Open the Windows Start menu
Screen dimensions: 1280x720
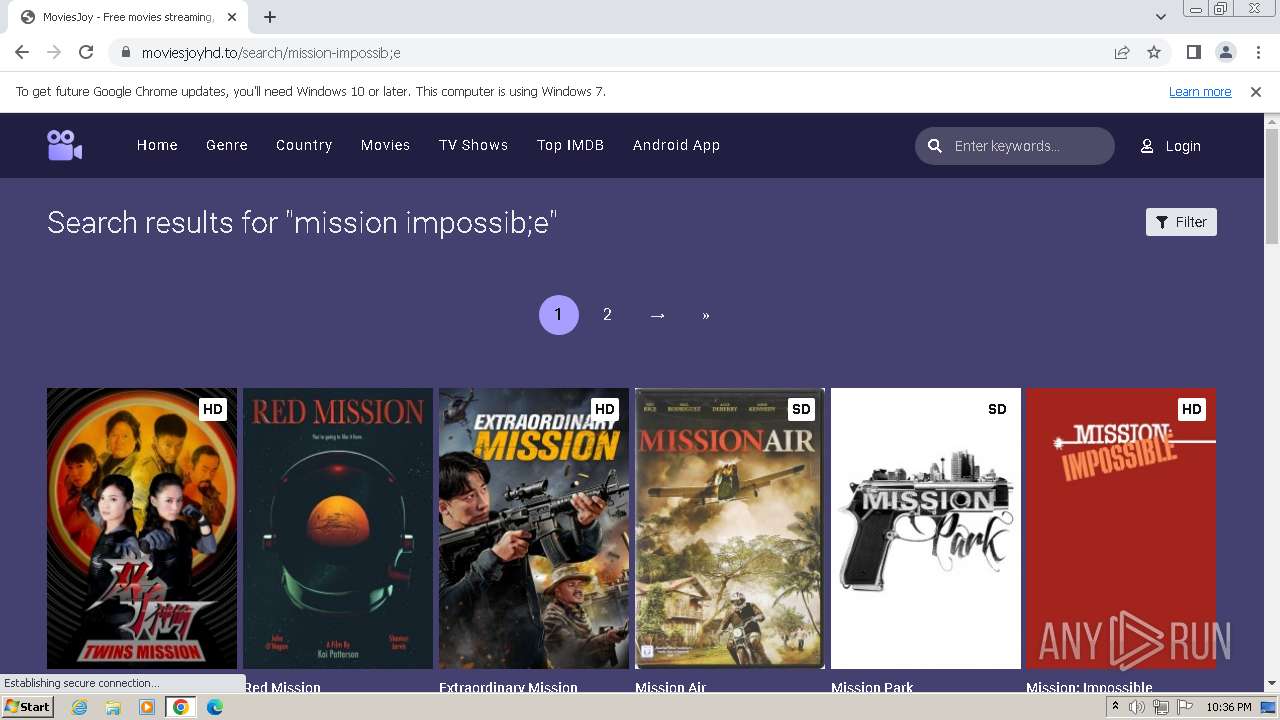(x=27, y=707)
